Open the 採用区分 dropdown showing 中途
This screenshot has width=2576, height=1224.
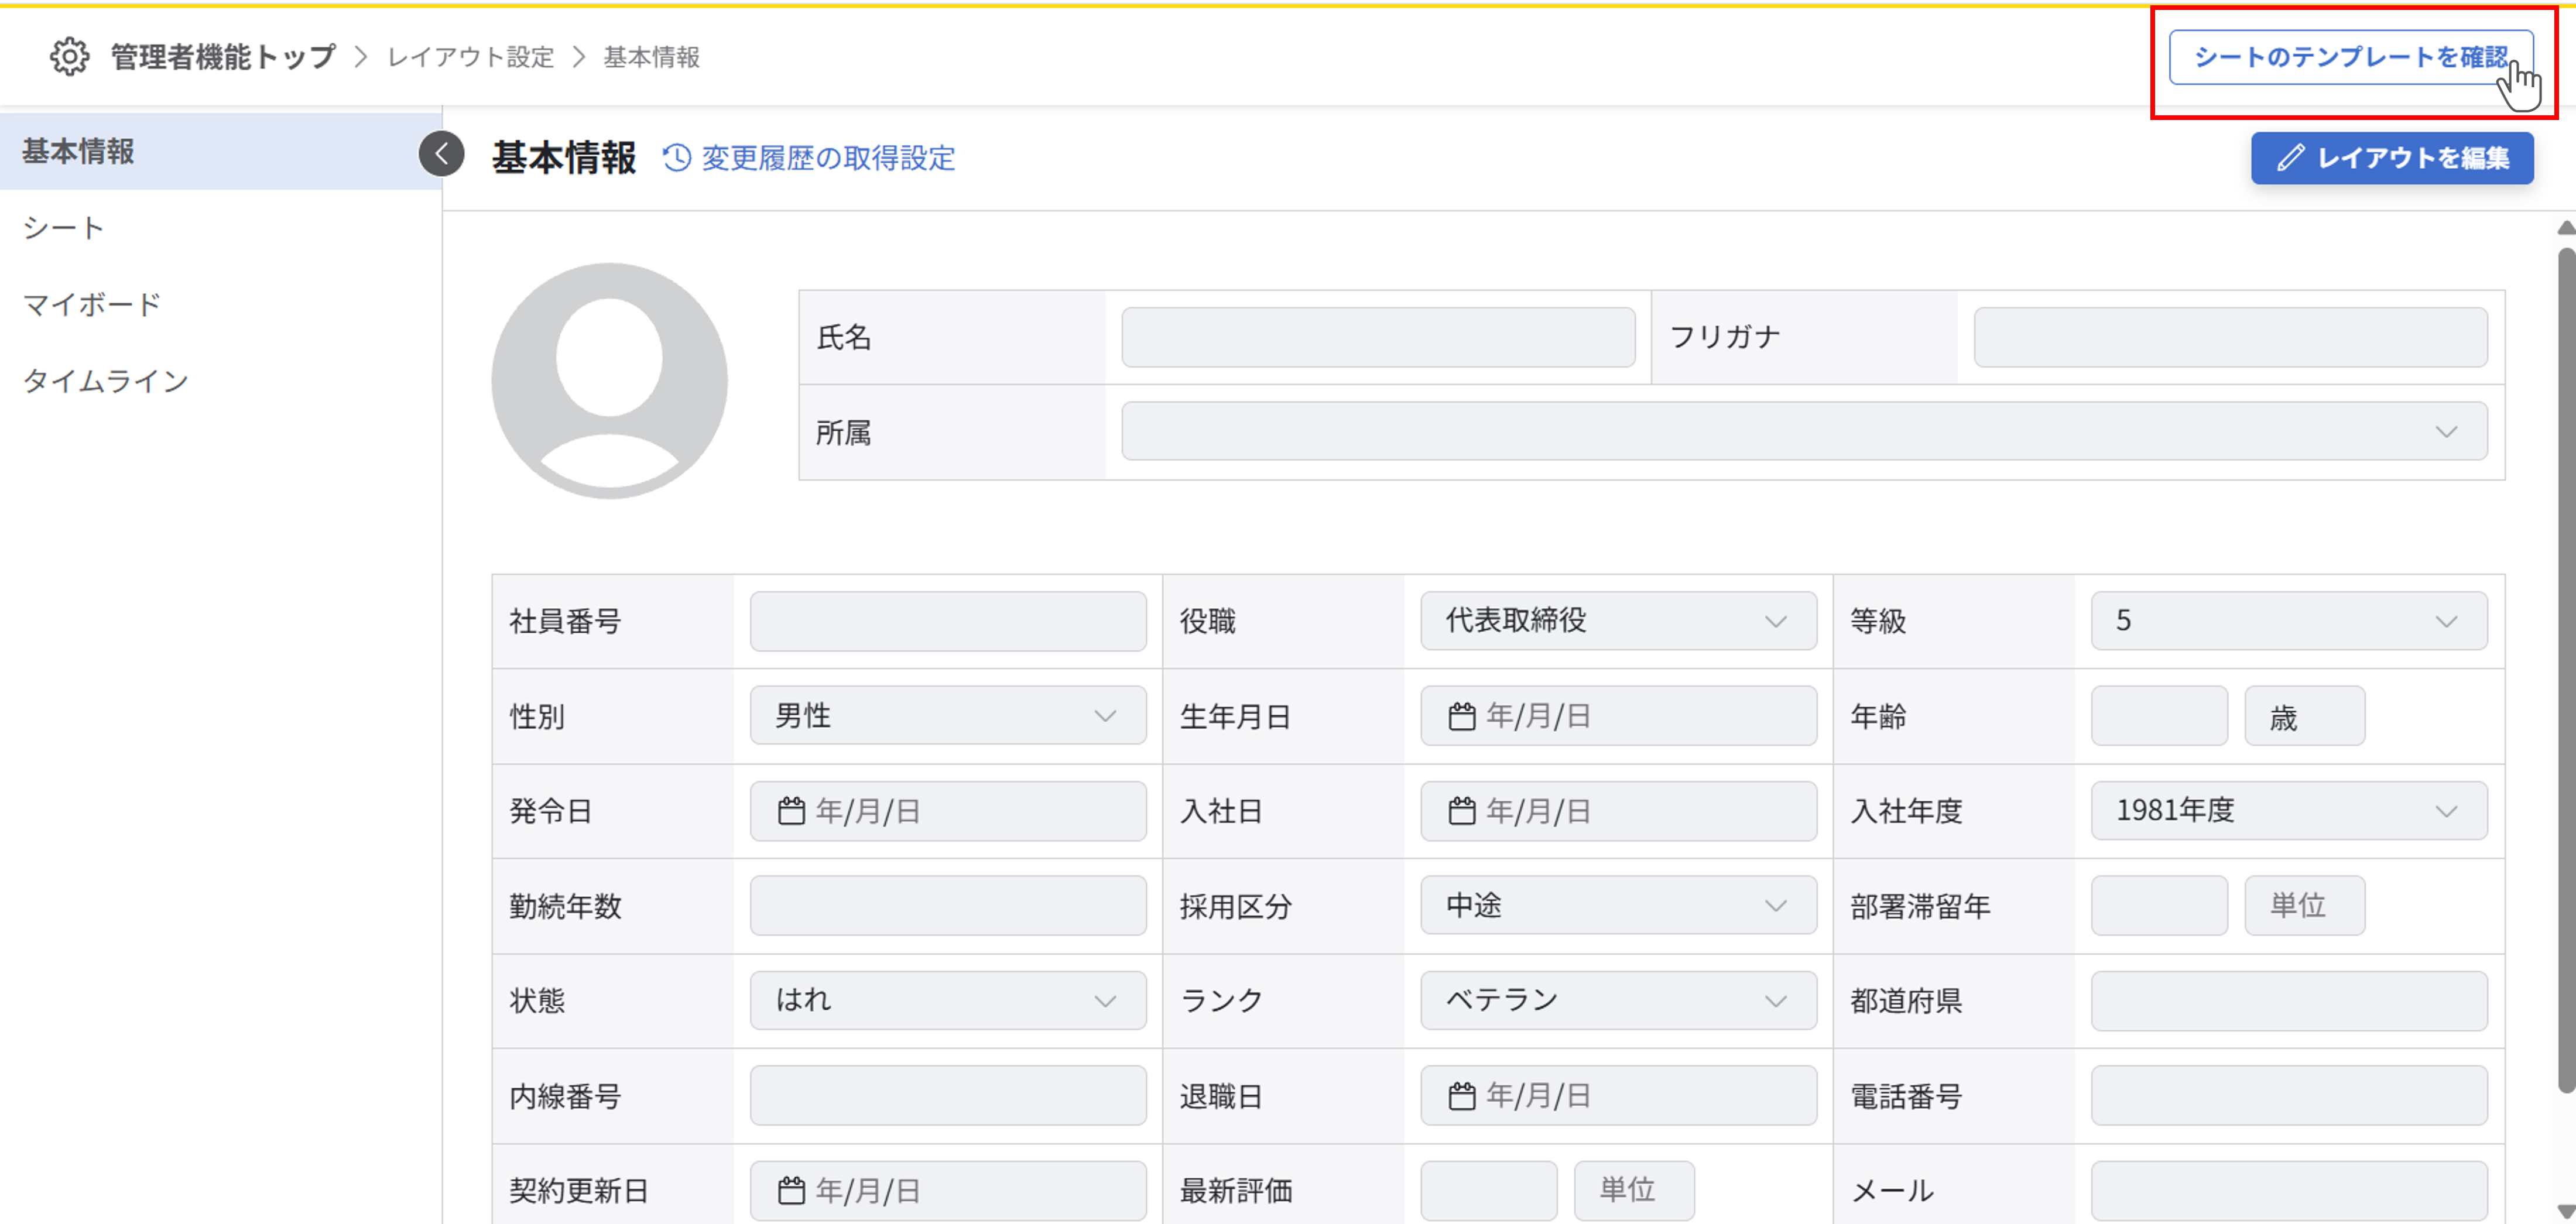(1618, 906)
